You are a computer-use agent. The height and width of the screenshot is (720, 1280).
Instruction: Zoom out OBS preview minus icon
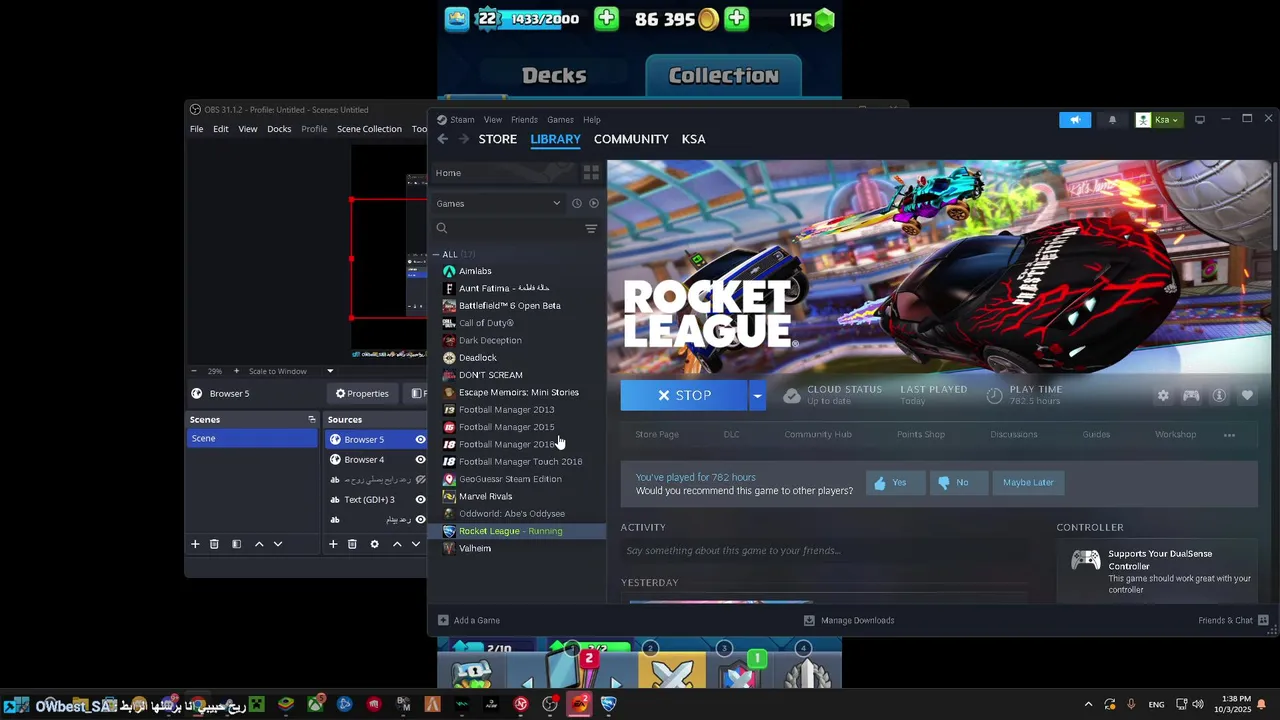194,371
